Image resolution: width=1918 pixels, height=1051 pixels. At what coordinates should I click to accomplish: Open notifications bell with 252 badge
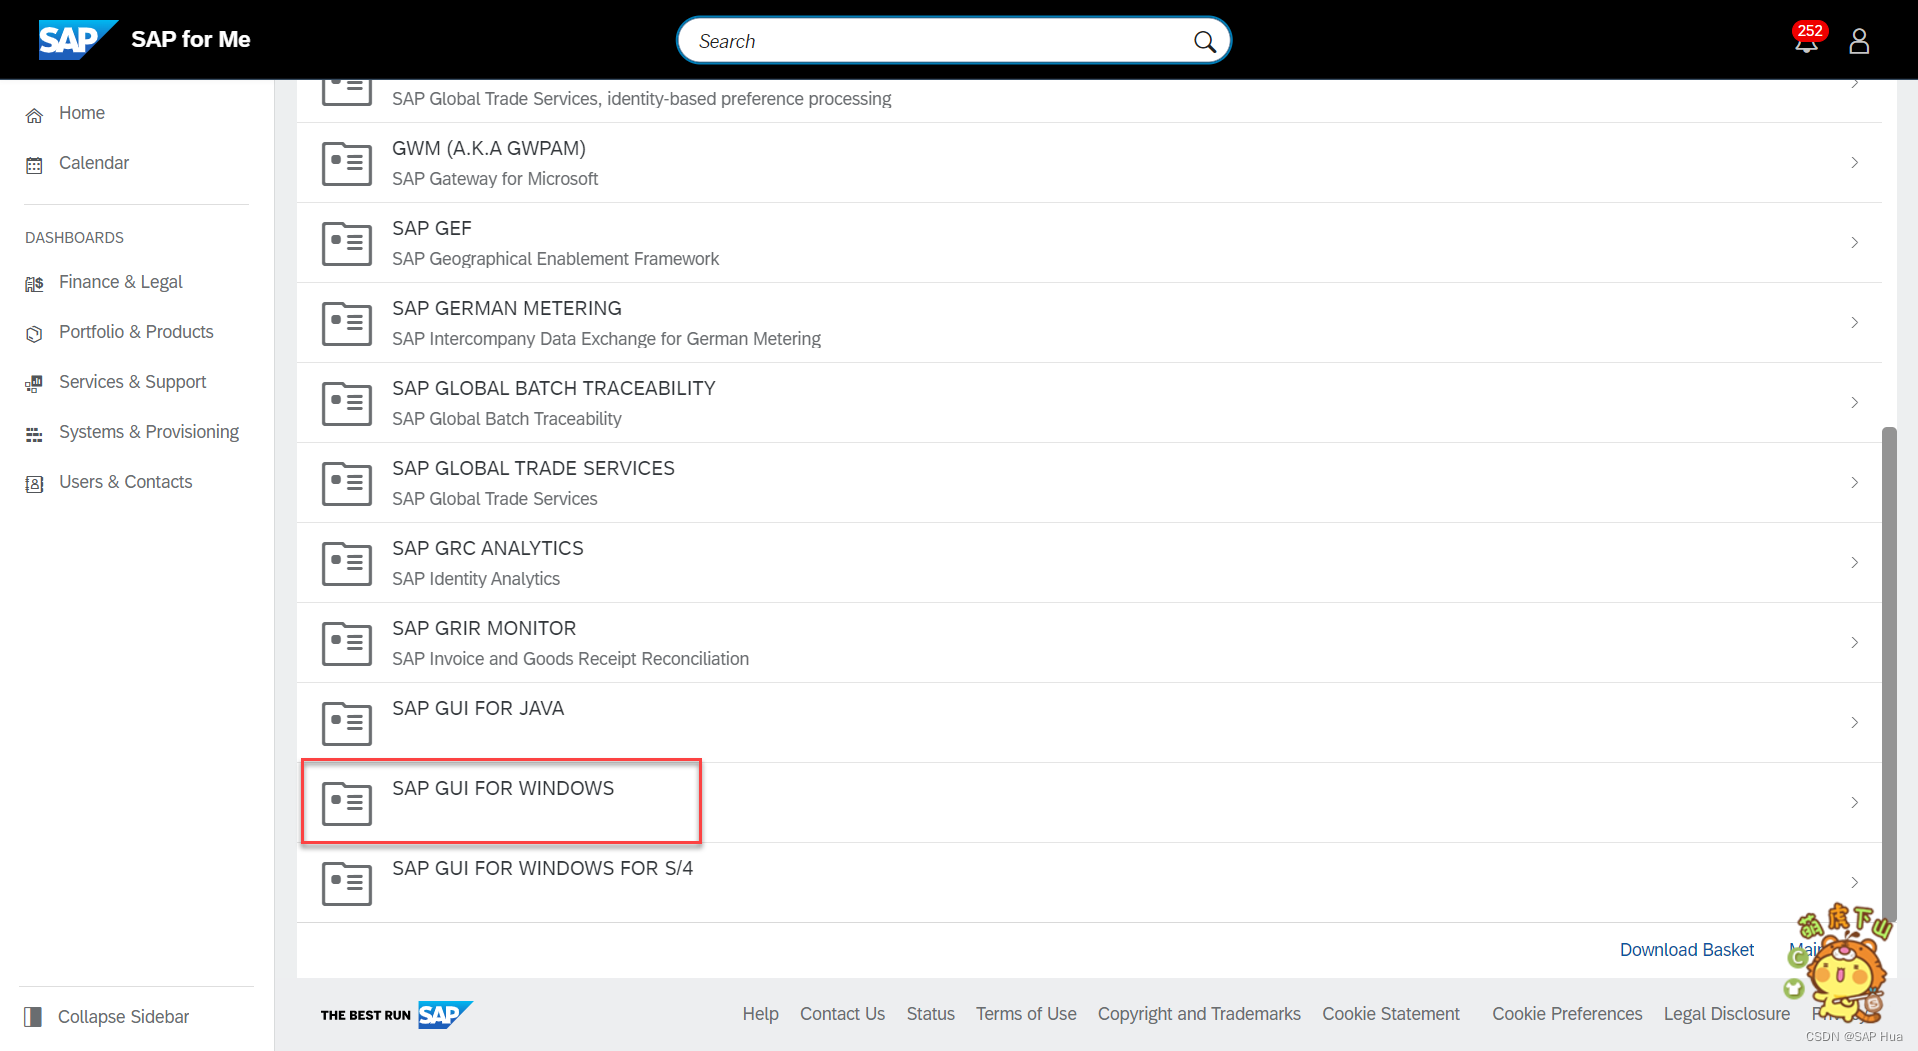1807,39
